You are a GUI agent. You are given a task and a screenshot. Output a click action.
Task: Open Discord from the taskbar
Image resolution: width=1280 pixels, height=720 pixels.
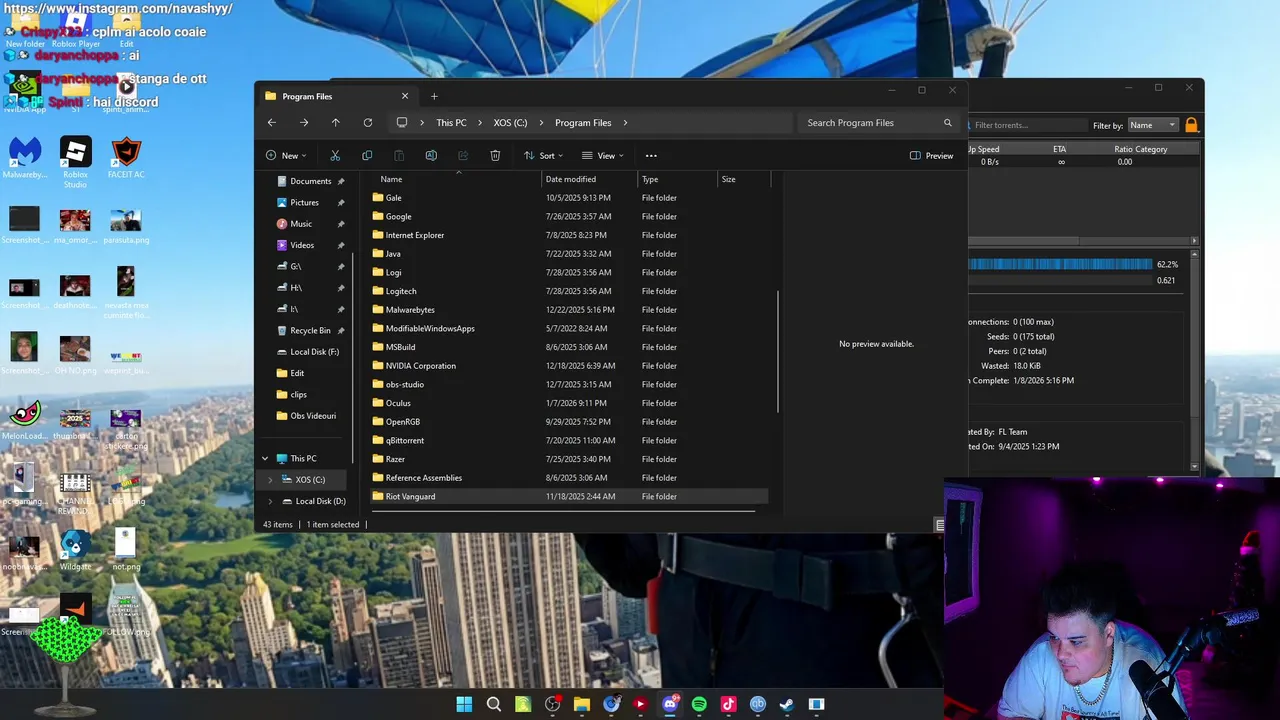point(670,704)
